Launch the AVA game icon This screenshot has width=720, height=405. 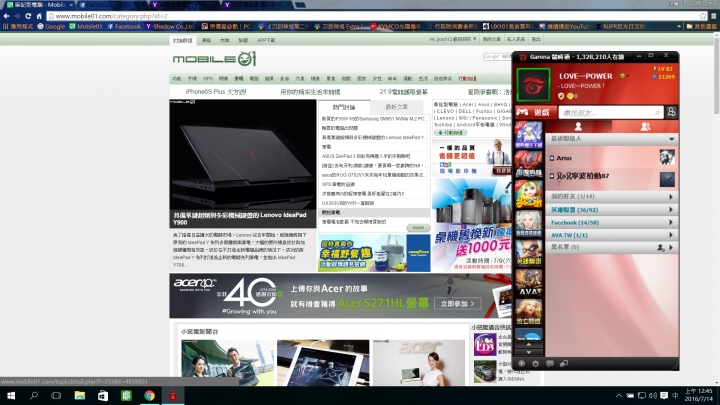(x=529, y=282)
